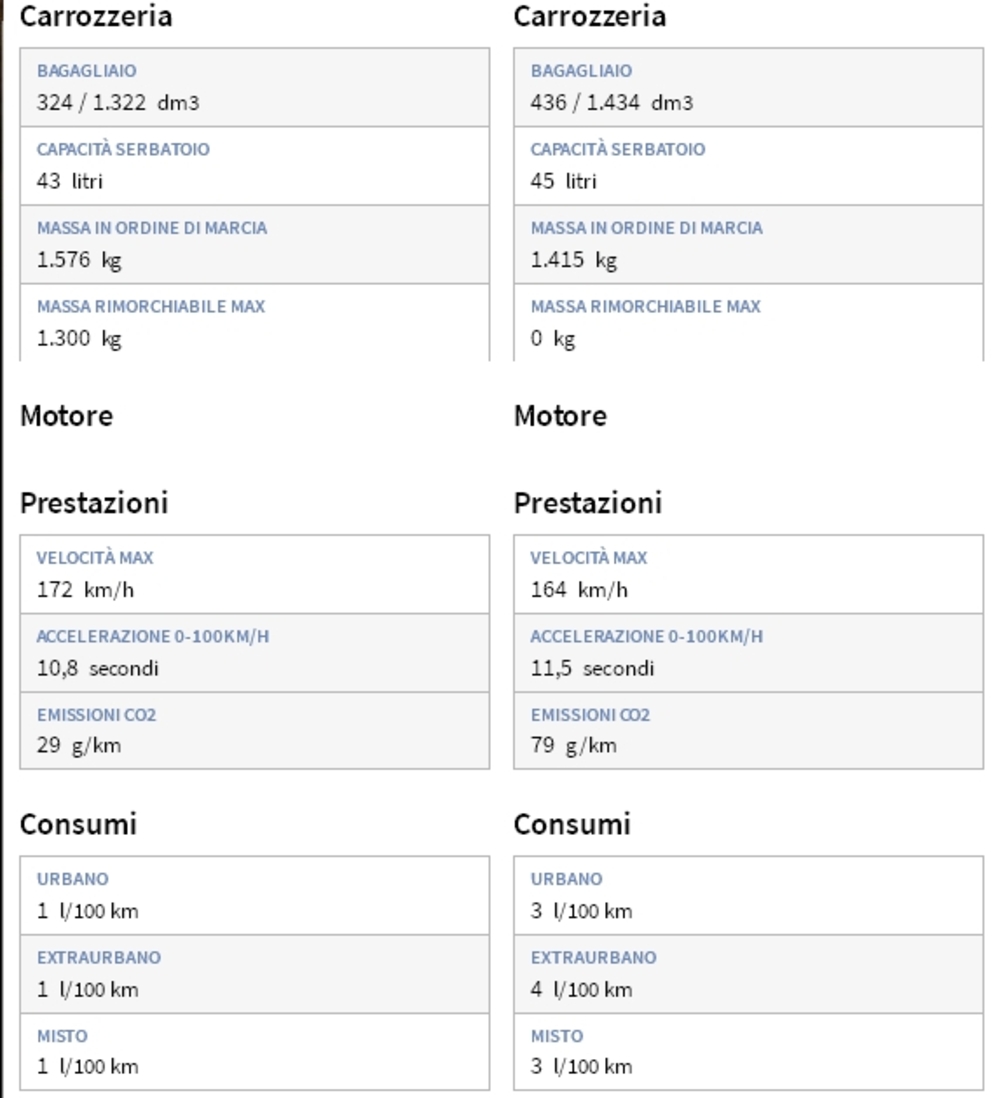Viewport: 1000px width, 1098px height.
Task: Expand the Motore section for the 1.576 kg car
Action: [67, 416]
